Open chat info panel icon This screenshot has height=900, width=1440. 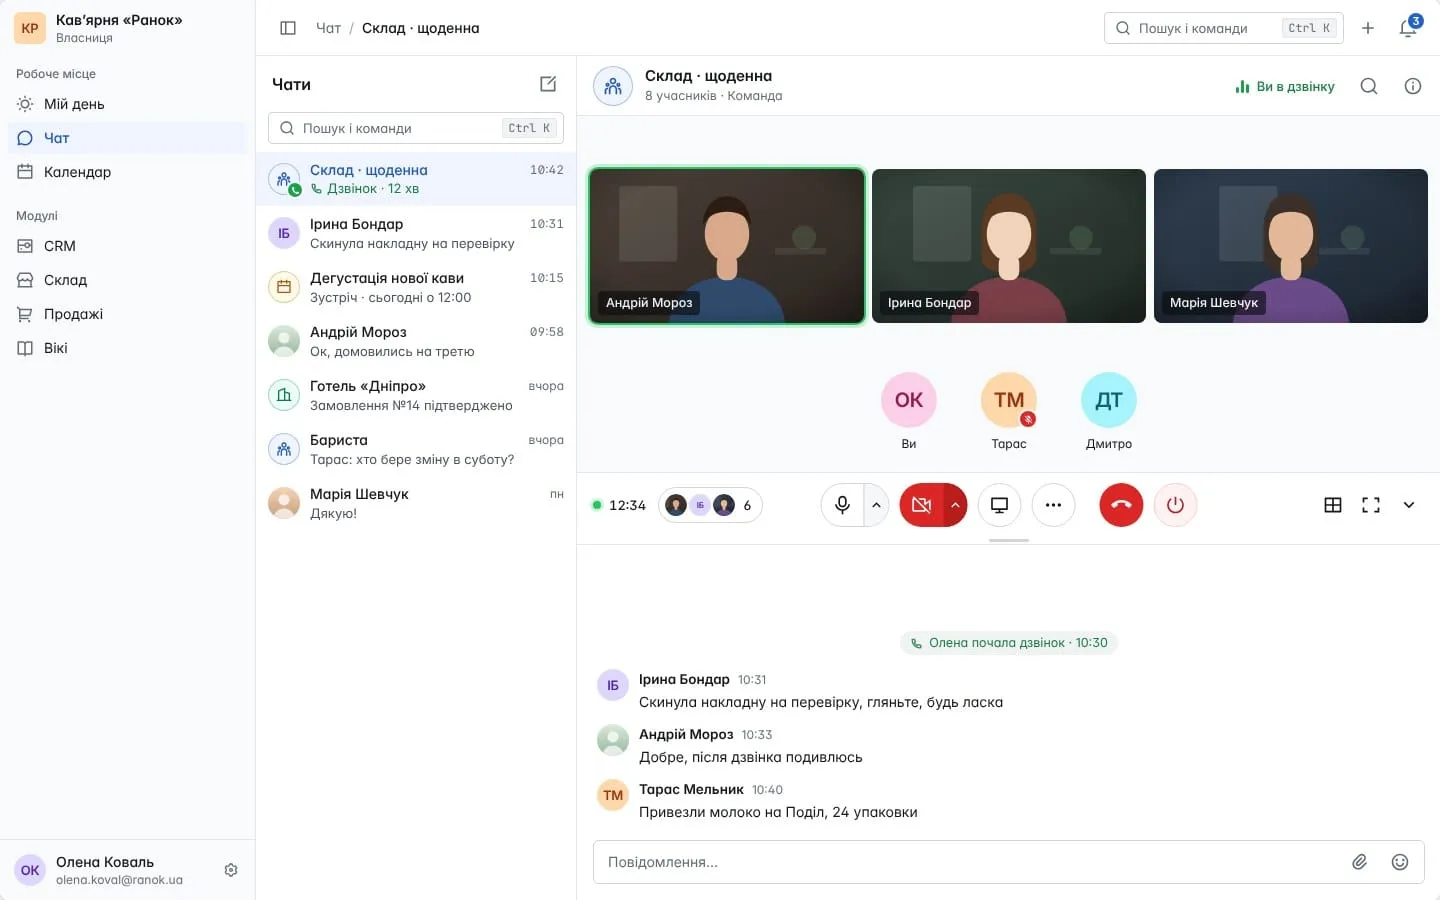pos(1413,86)
